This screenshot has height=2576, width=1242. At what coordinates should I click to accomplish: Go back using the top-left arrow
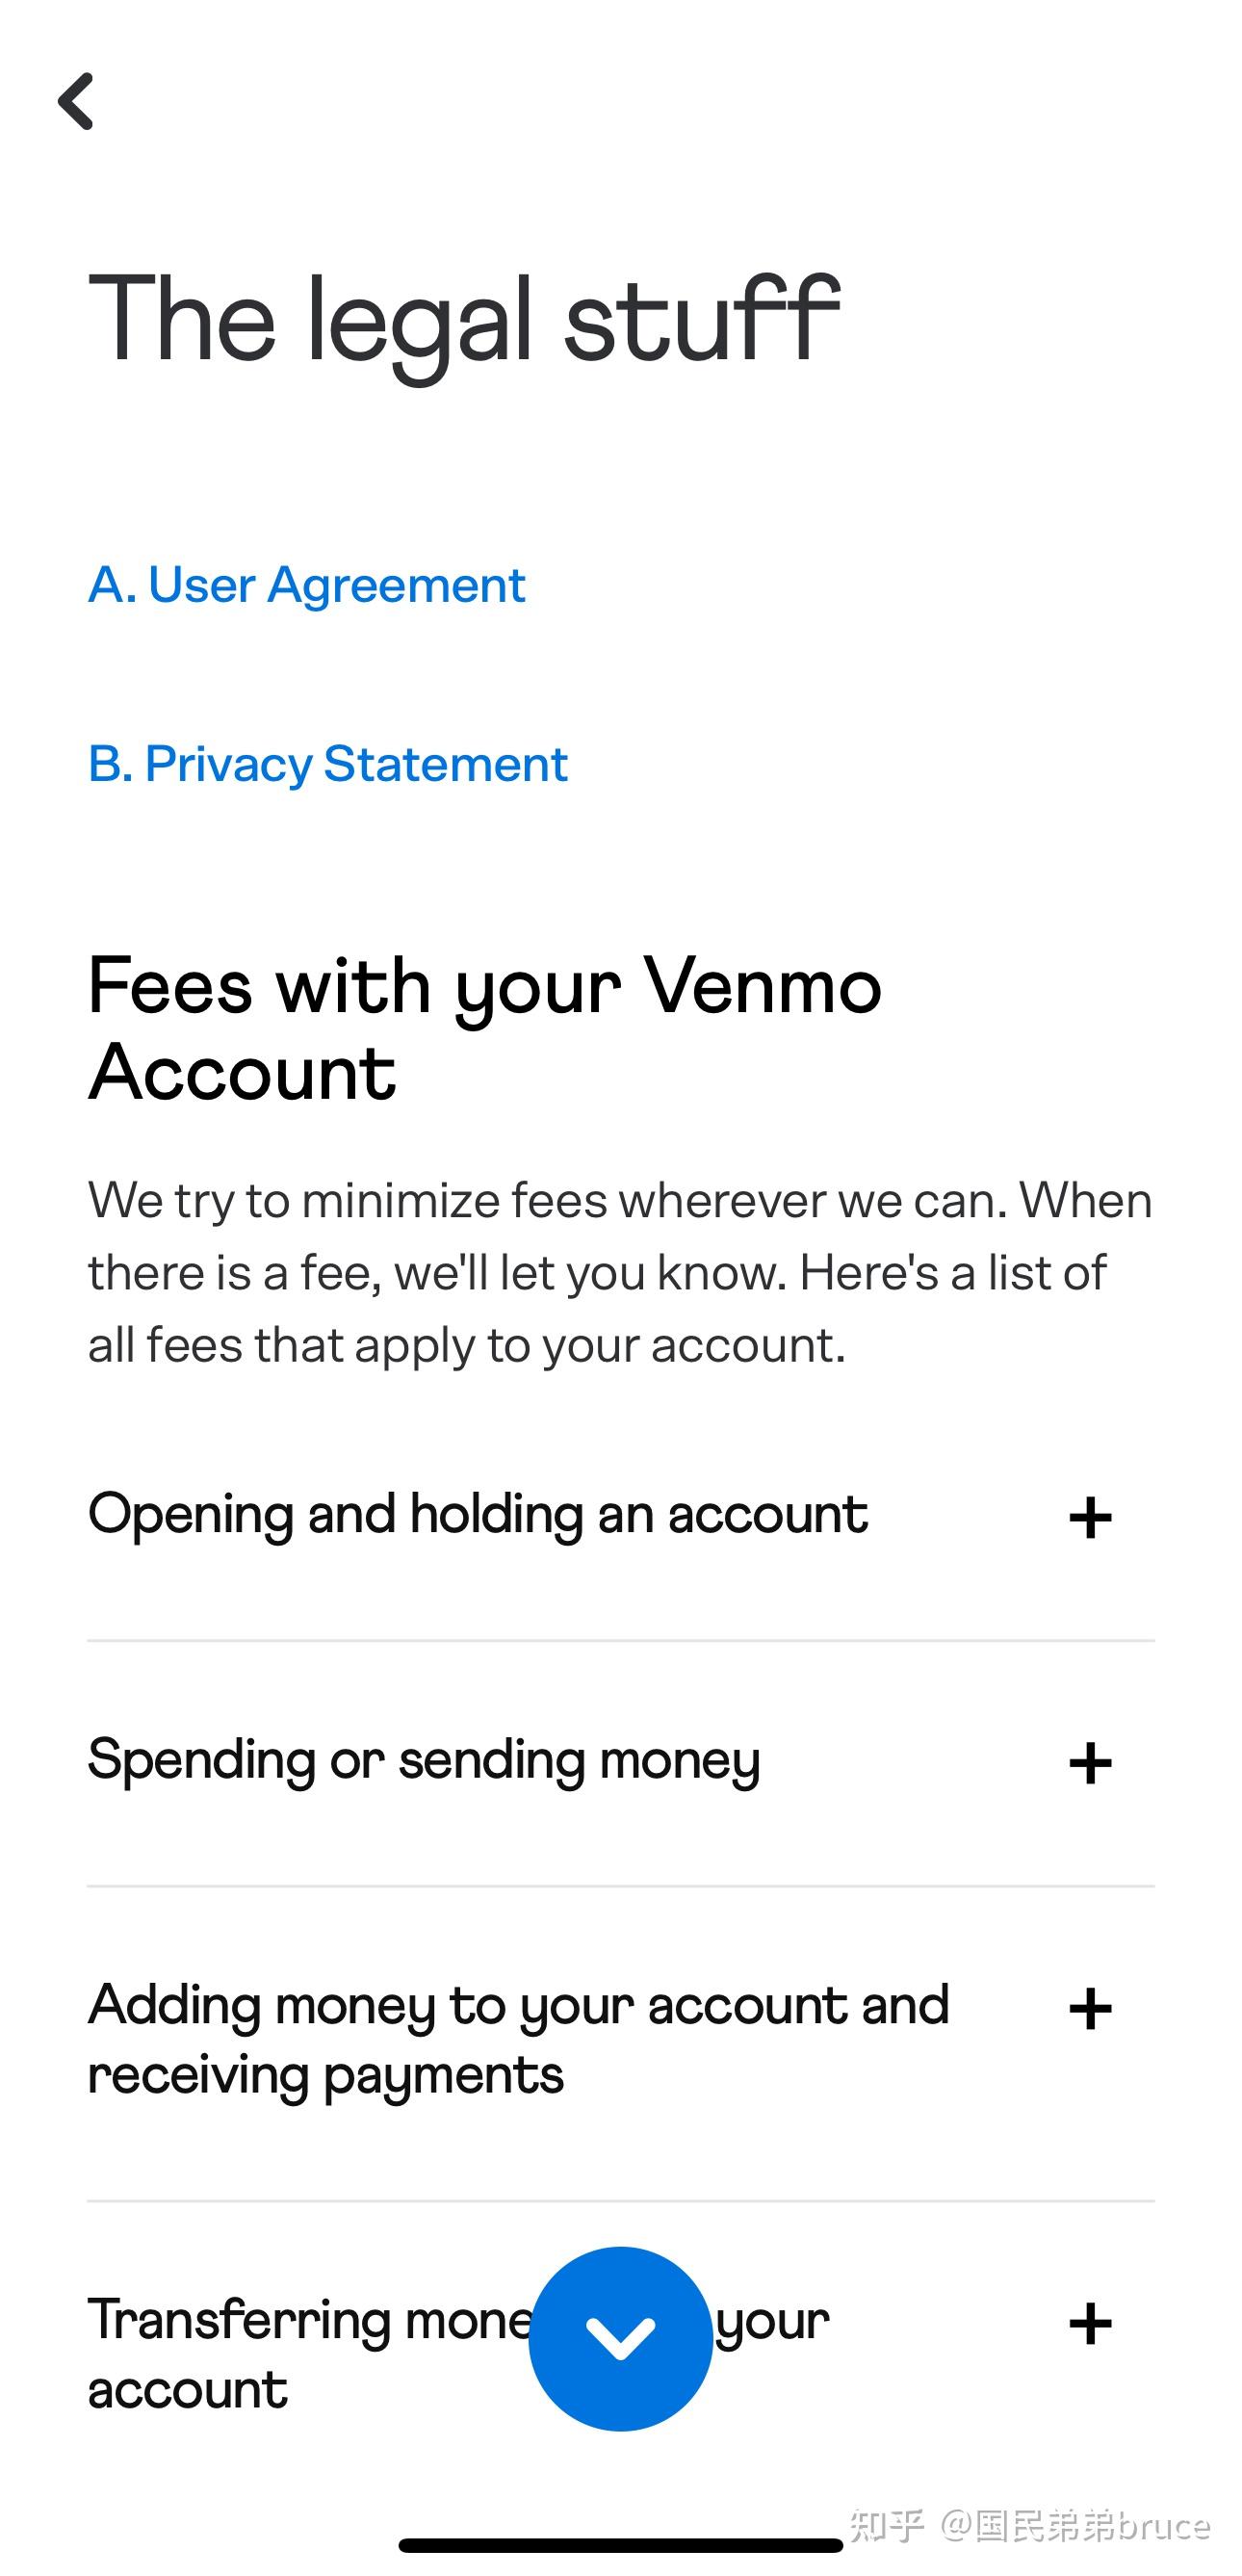(76, 101)
